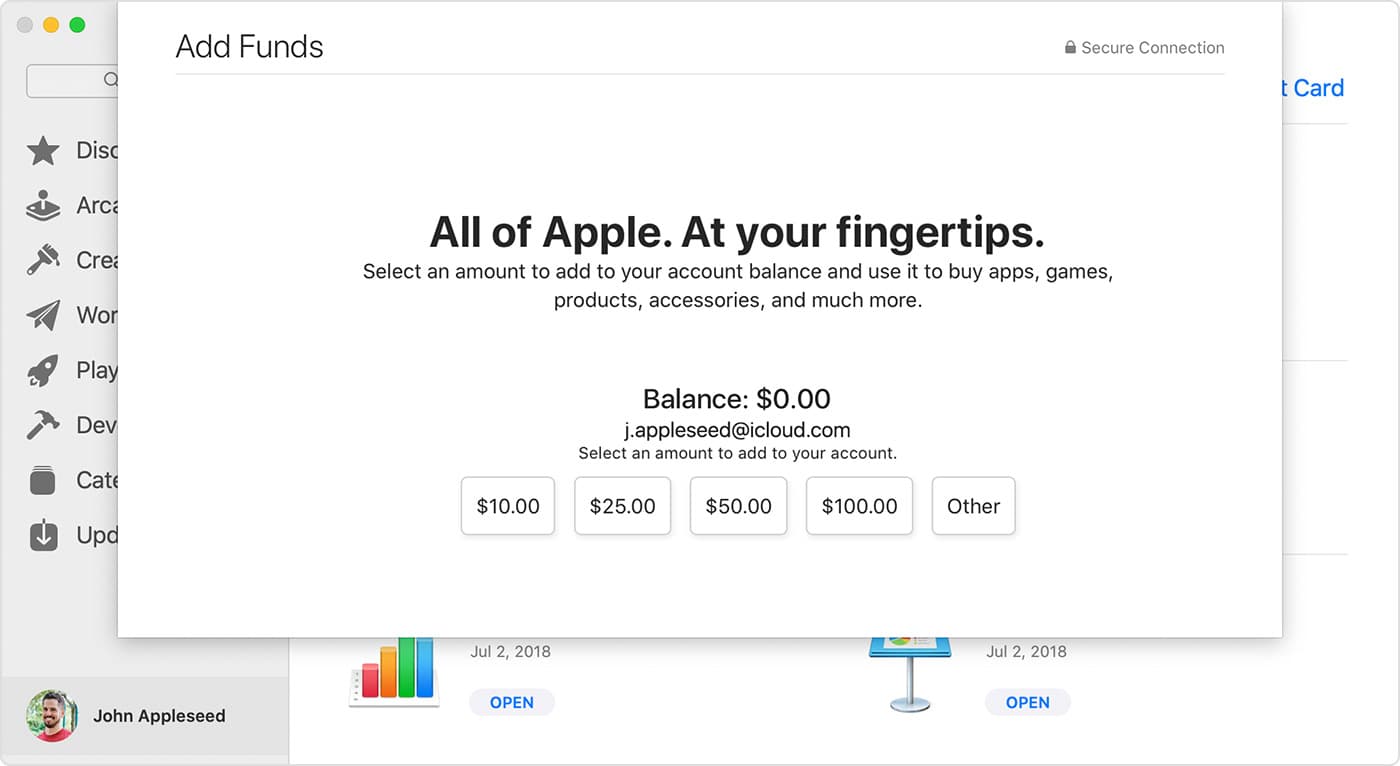Click the Keynote podium app icon

pyautogui.click(x=909, y=672)
